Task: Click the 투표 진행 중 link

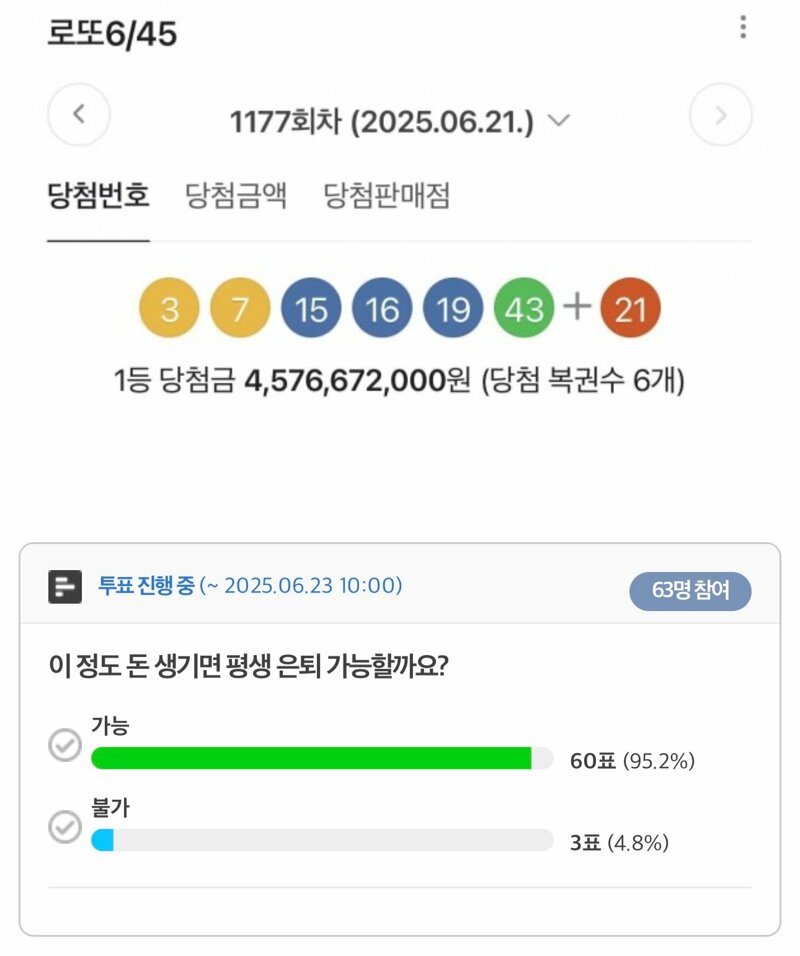Action: 146,585
